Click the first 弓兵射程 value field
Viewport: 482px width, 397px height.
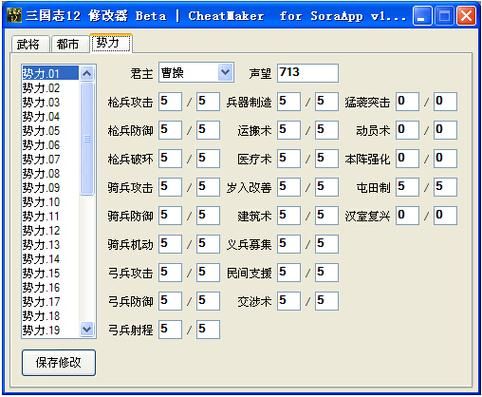[170, 329]
